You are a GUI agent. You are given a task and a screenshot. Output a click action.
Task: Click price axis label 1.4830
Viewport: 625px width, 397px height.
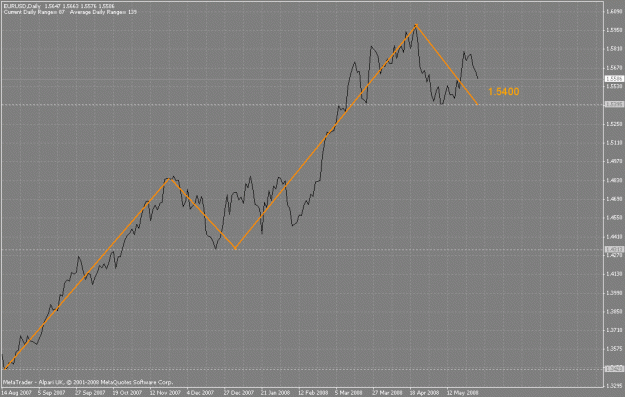[614, 181]
